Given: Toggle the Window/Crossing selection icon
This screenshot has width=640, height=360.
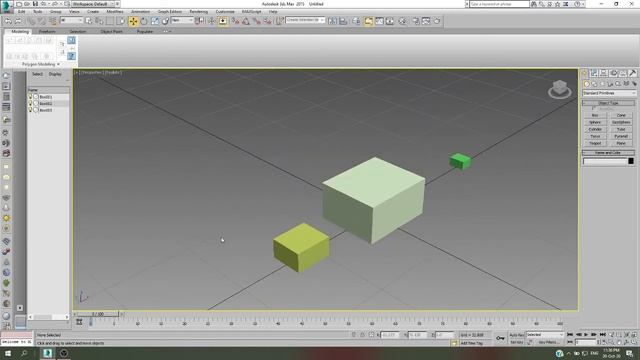Looking at the screenshot, I should coord(121,21).
